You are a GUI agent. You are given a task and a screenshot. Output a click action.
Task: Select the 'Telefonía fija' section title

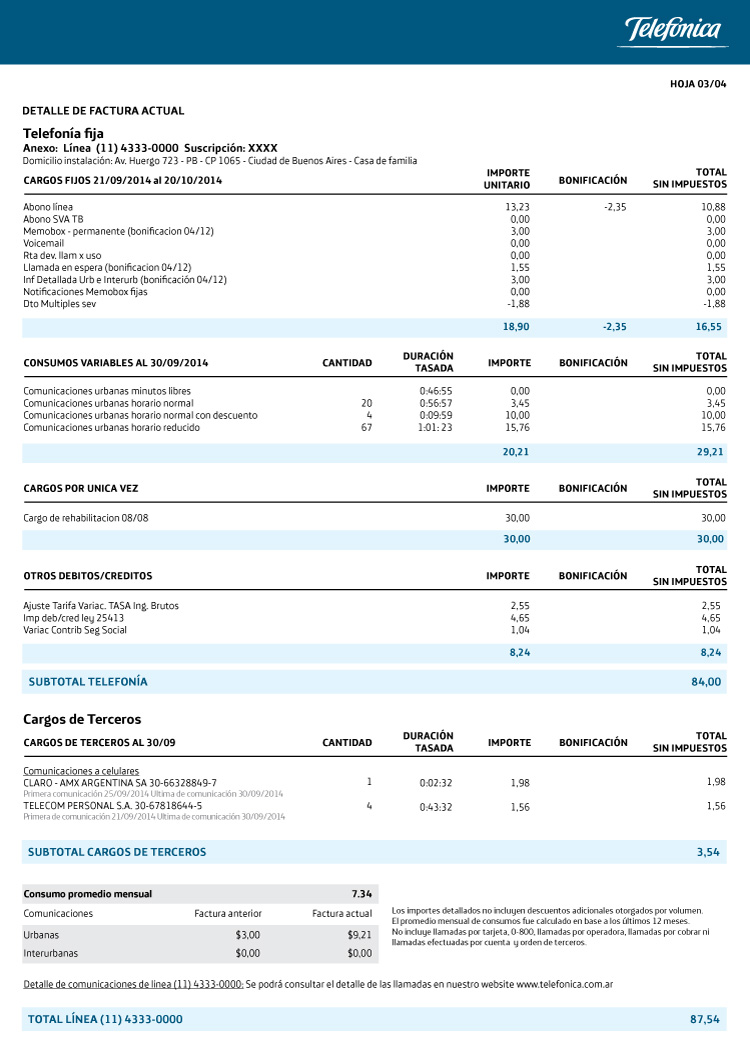coord(63,133)
